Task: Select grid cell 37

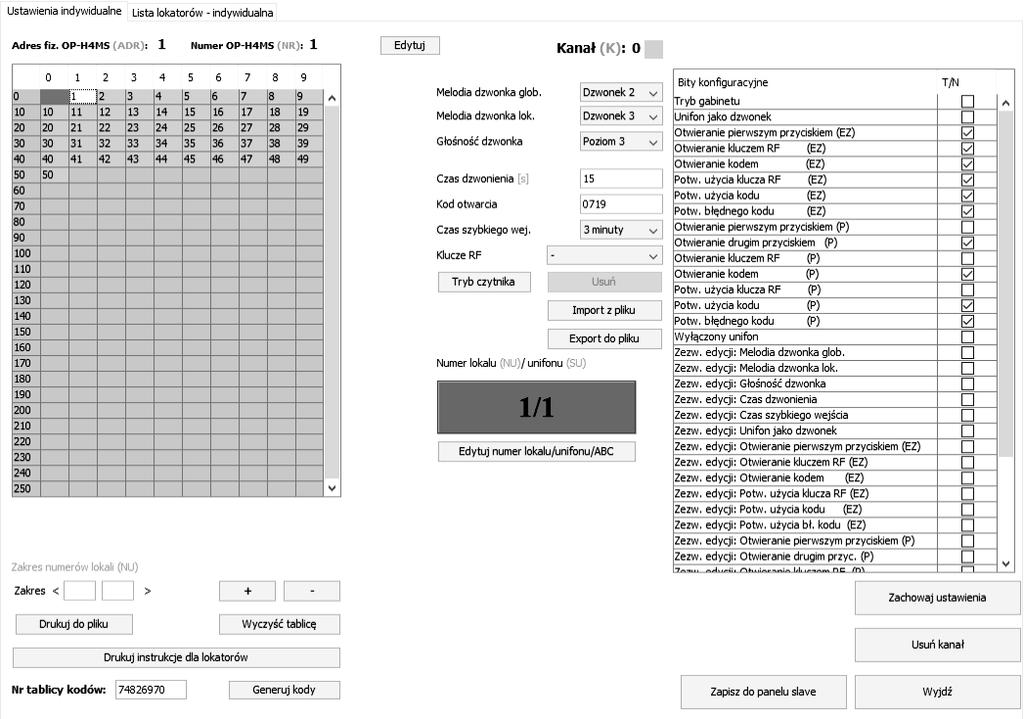Action: coord(253,144)
